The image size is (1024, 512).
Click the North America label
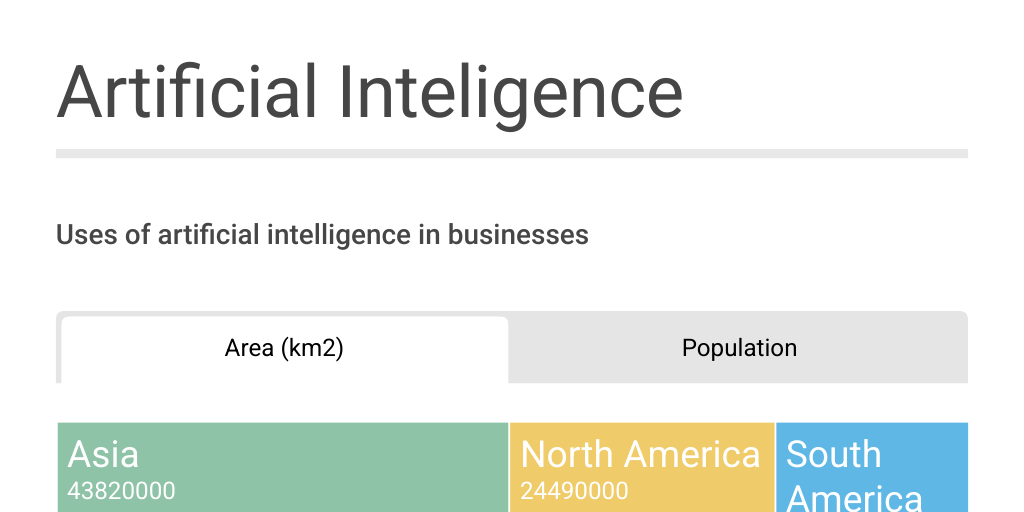point(640,455)
